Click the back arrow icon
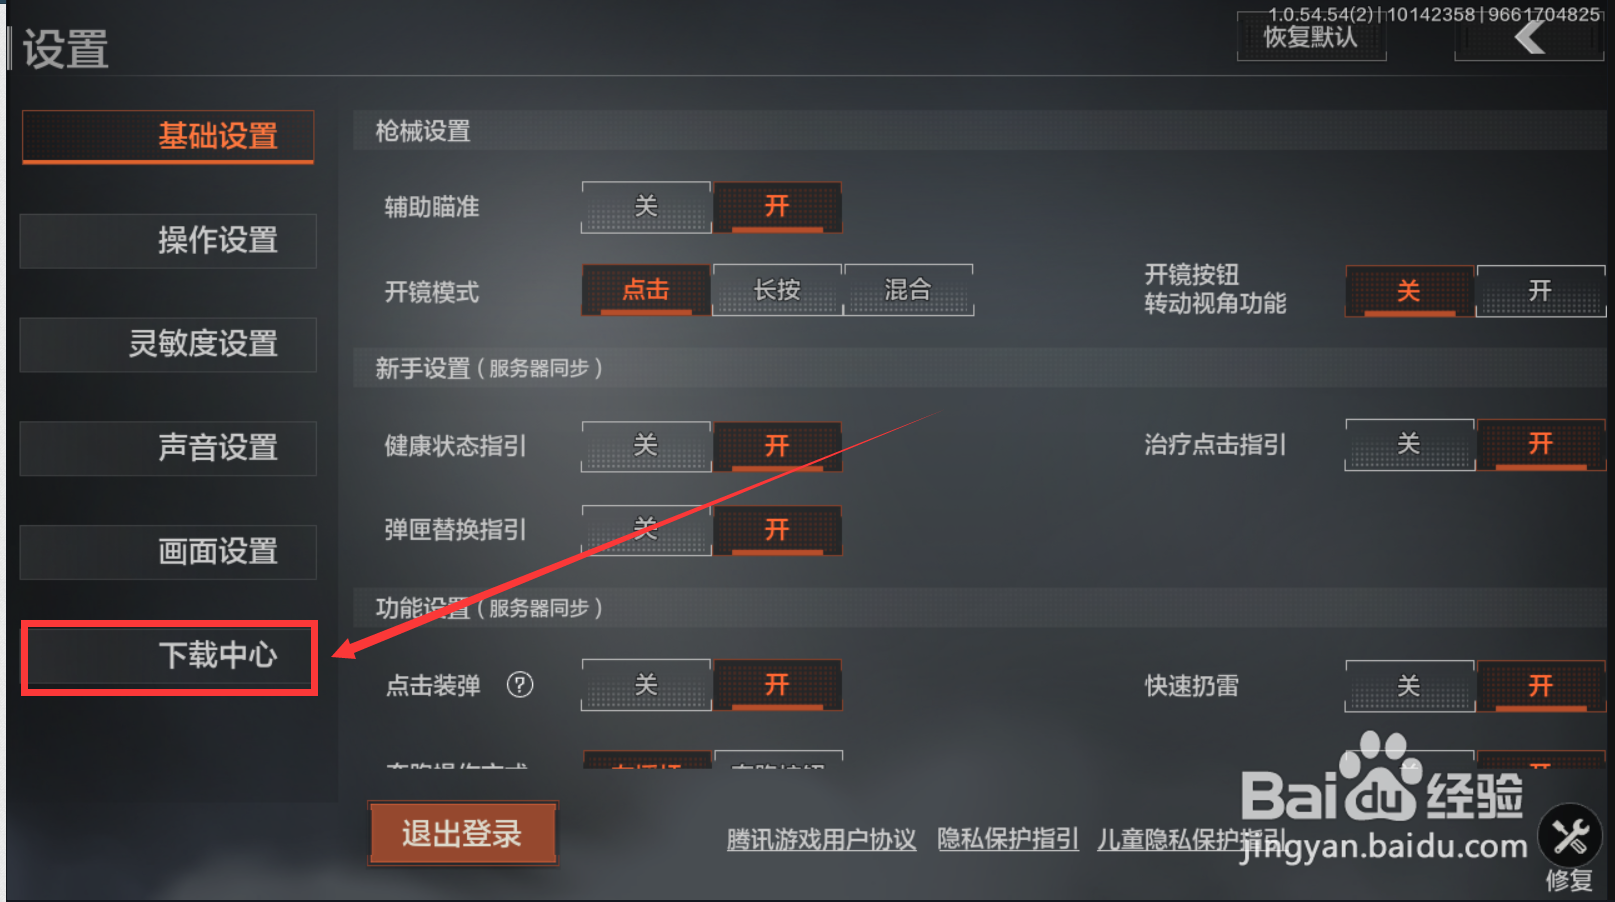 click(x=1530, y=38)
